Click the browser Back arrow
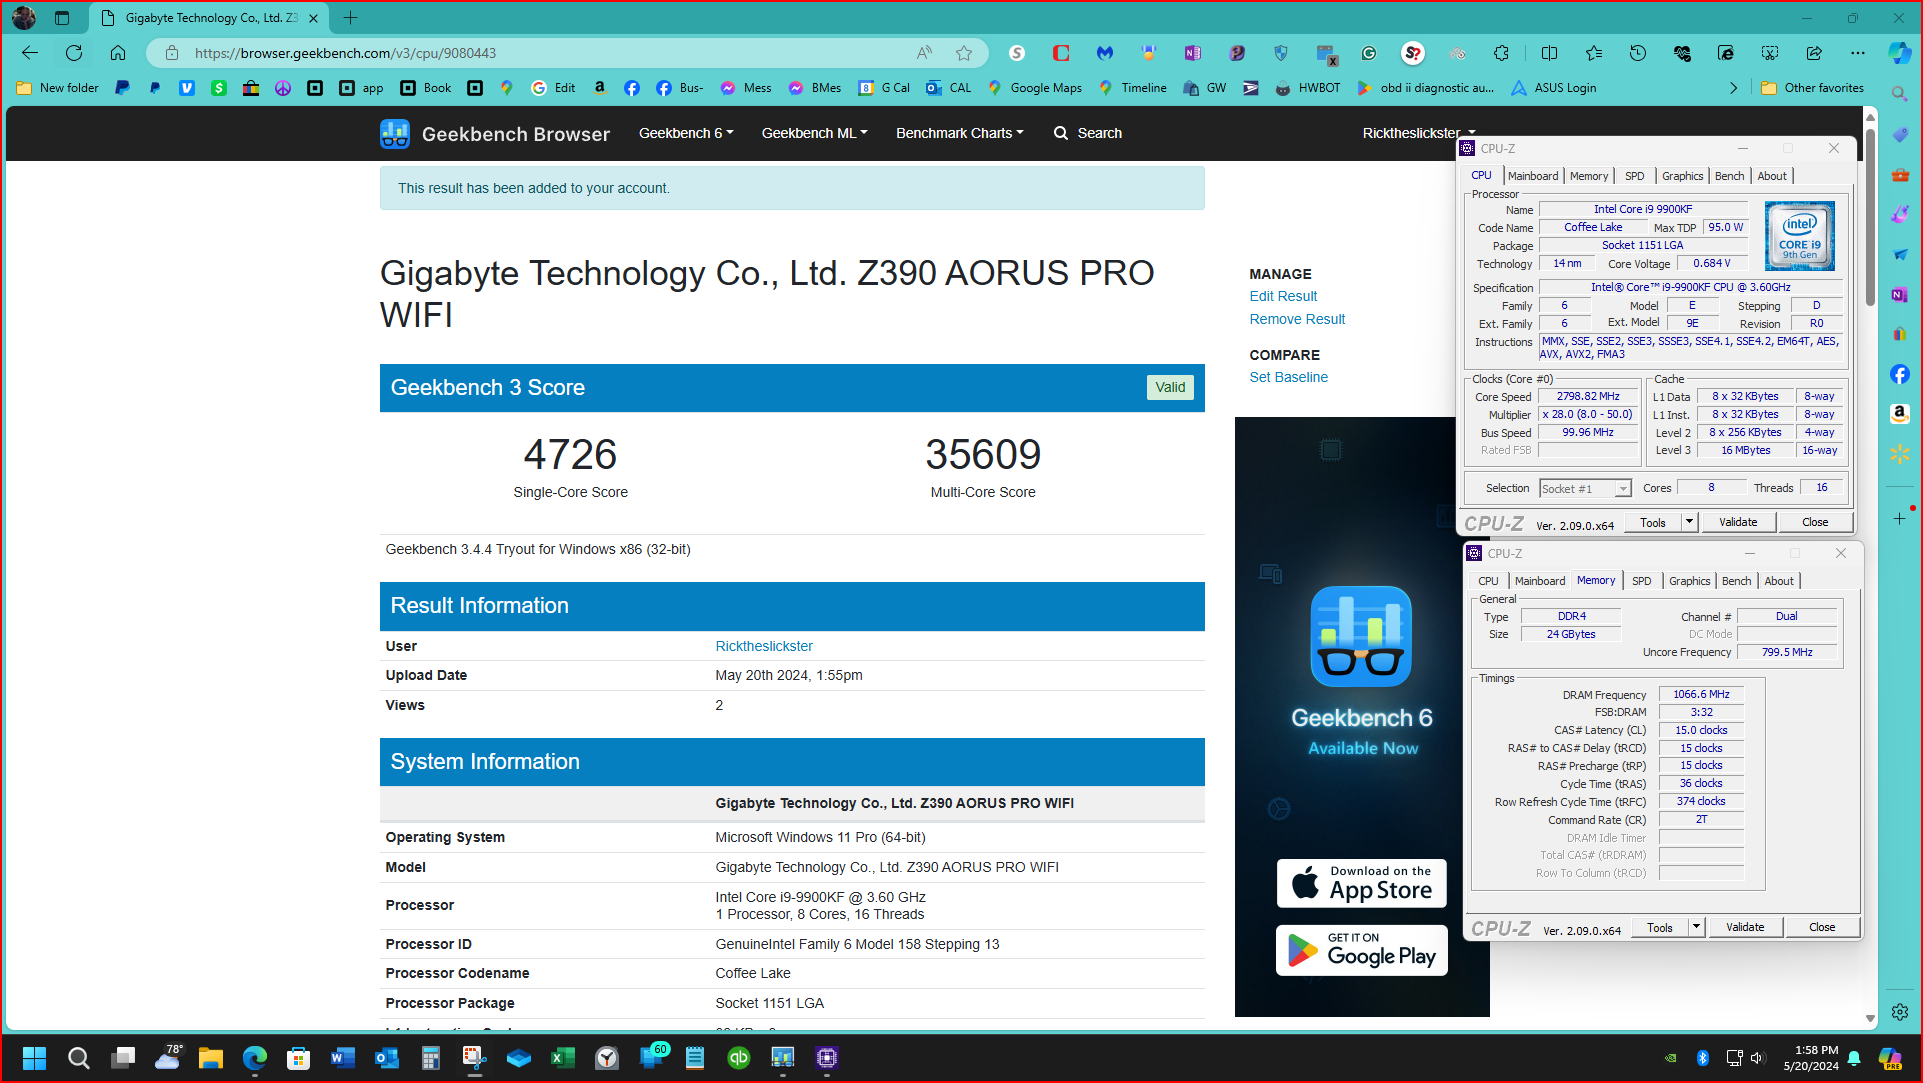1923x1083 pixels. tap(30, 53)
